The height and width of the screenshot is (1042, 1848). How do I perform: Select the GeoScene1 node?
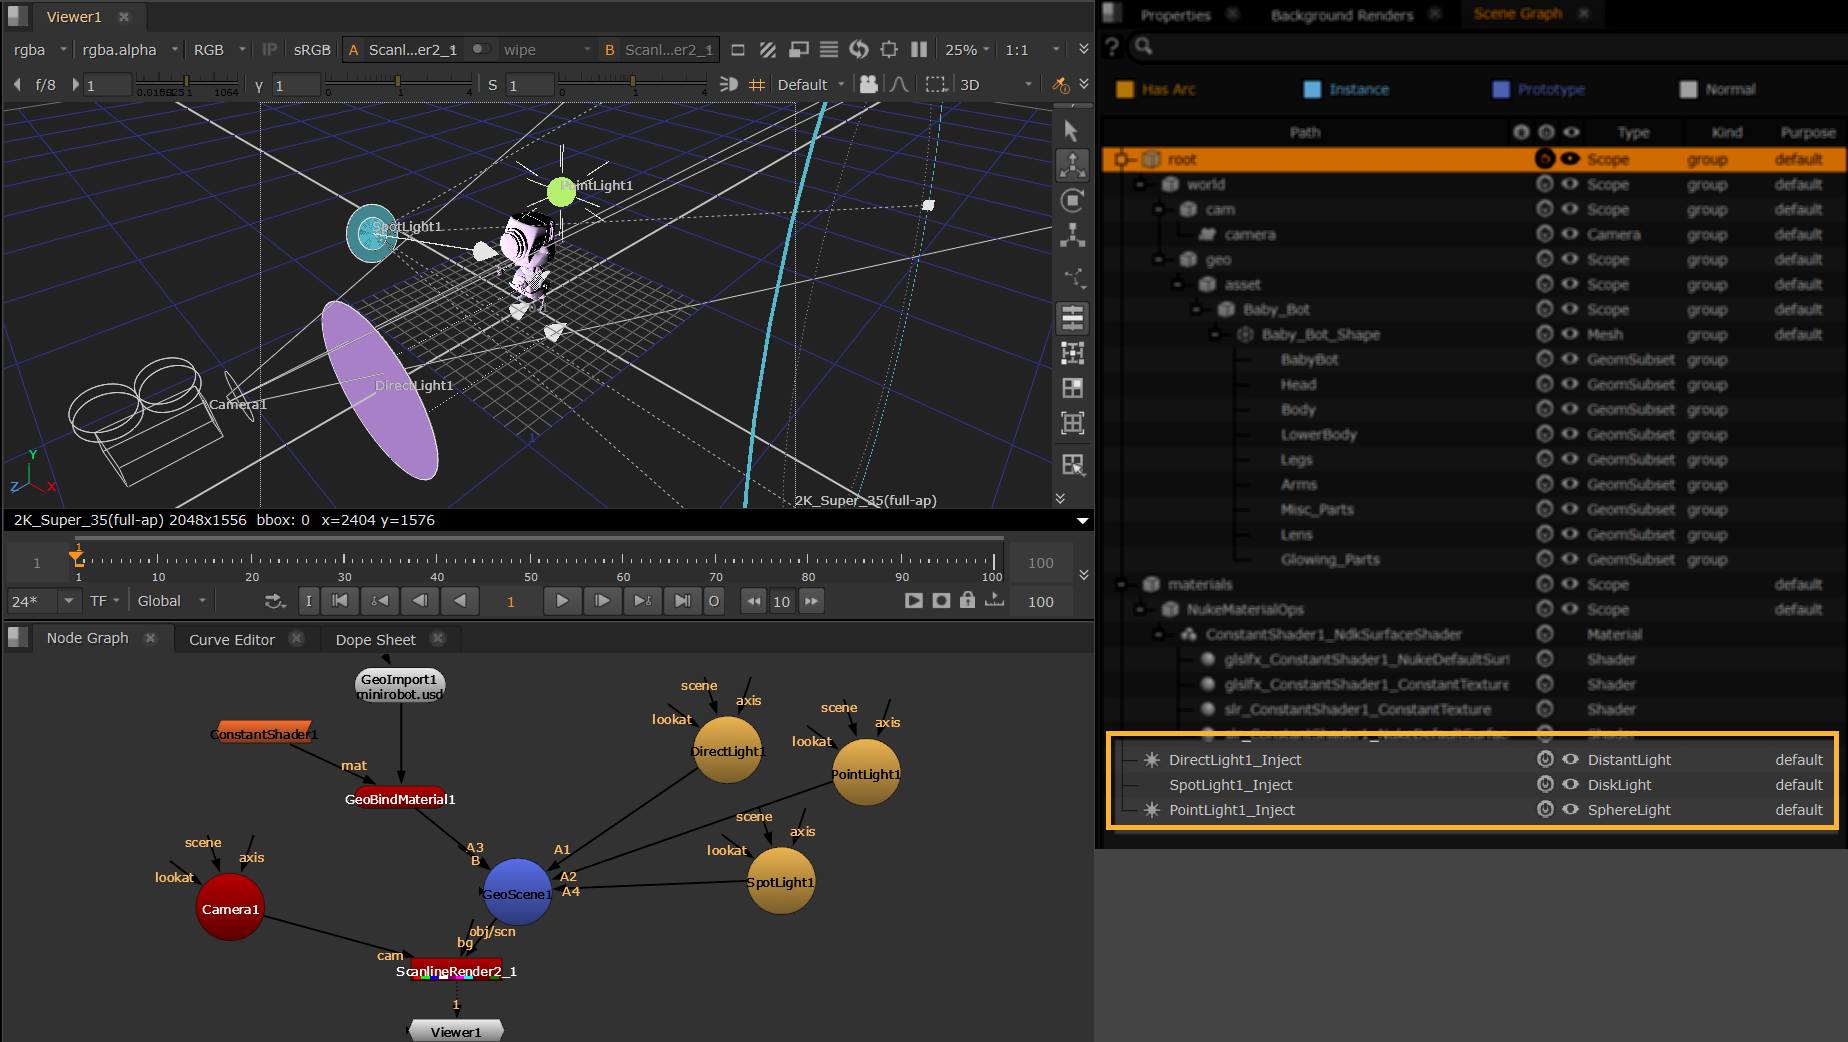click(x=516, y=892)
